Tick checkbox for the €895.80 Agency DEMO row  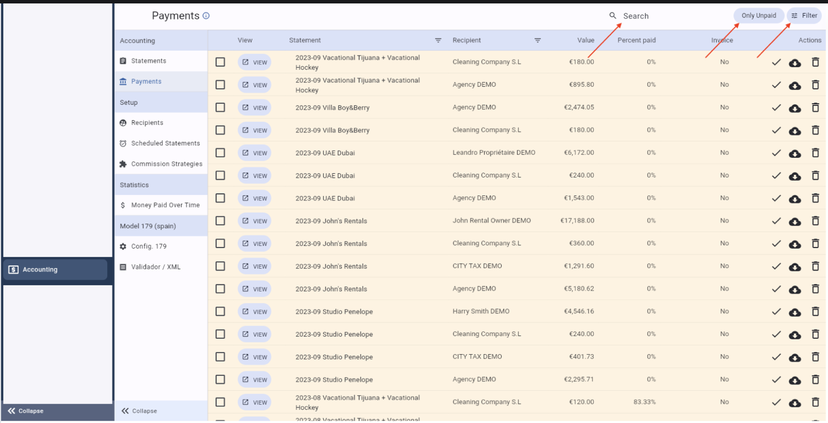220,85
